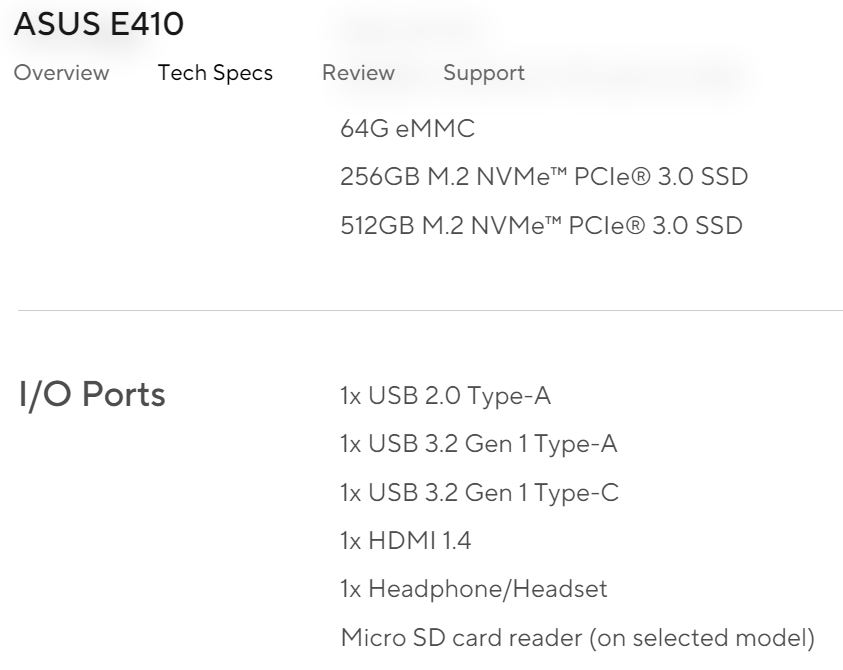Click the horizontal section divider line
Viewport: 843px width, 670px height.
(430, 310)
